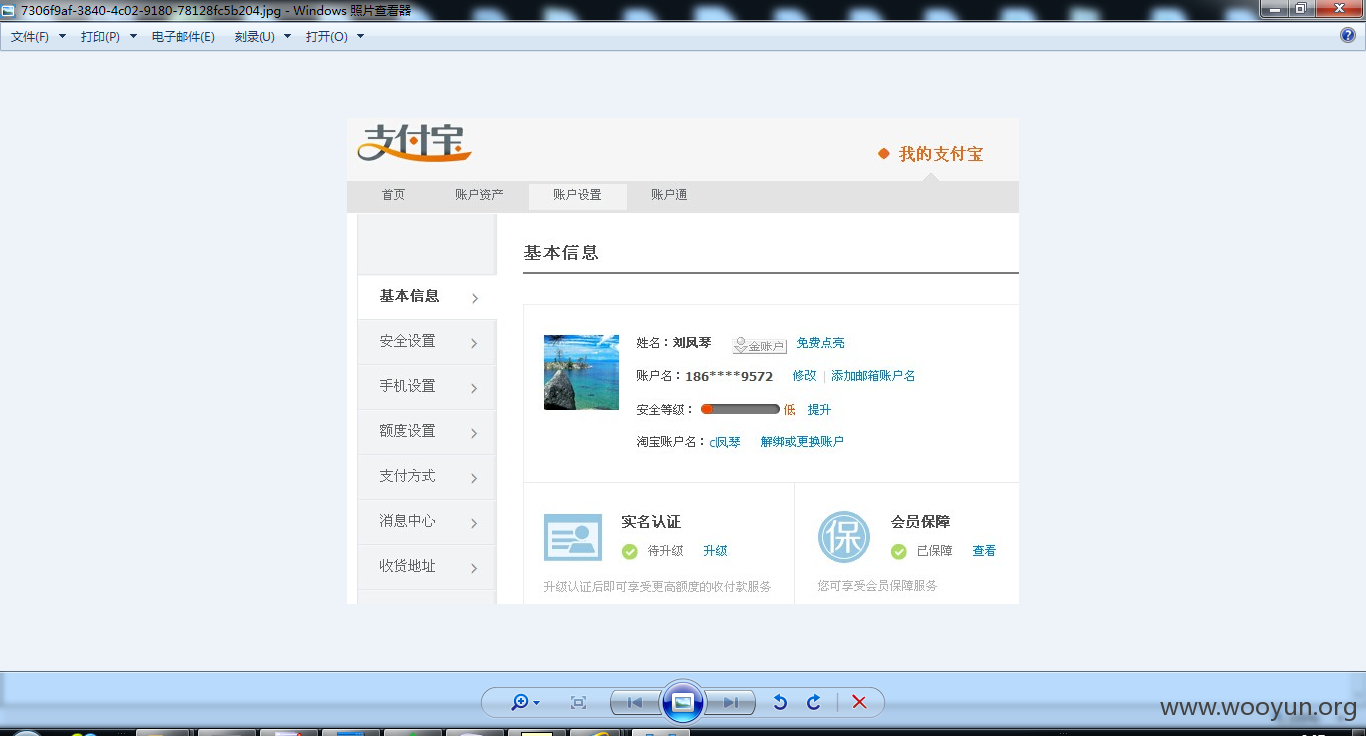The height and width of the screenshot is (736, 1366).
Task: Open the zoom magnifier control
Action: point(525,703)
